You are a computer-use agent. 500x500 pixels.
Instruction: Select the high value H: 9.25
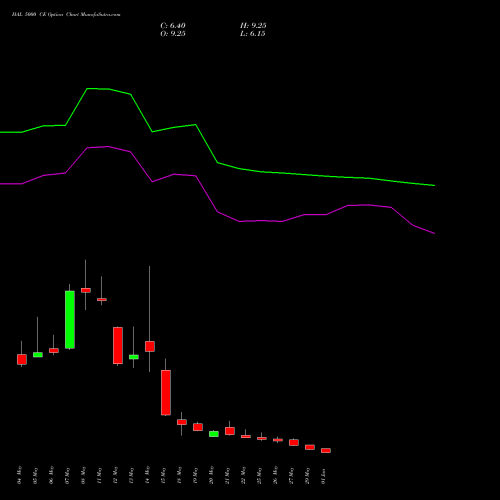coord(253,26)
